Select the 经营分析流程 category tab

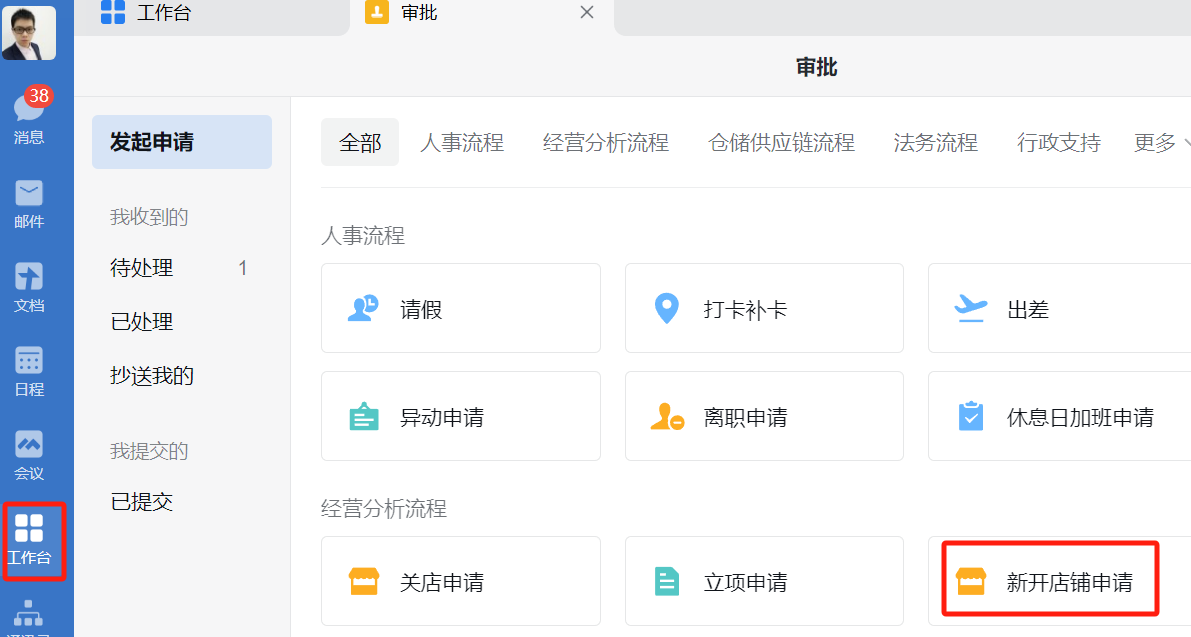(606, 142)
